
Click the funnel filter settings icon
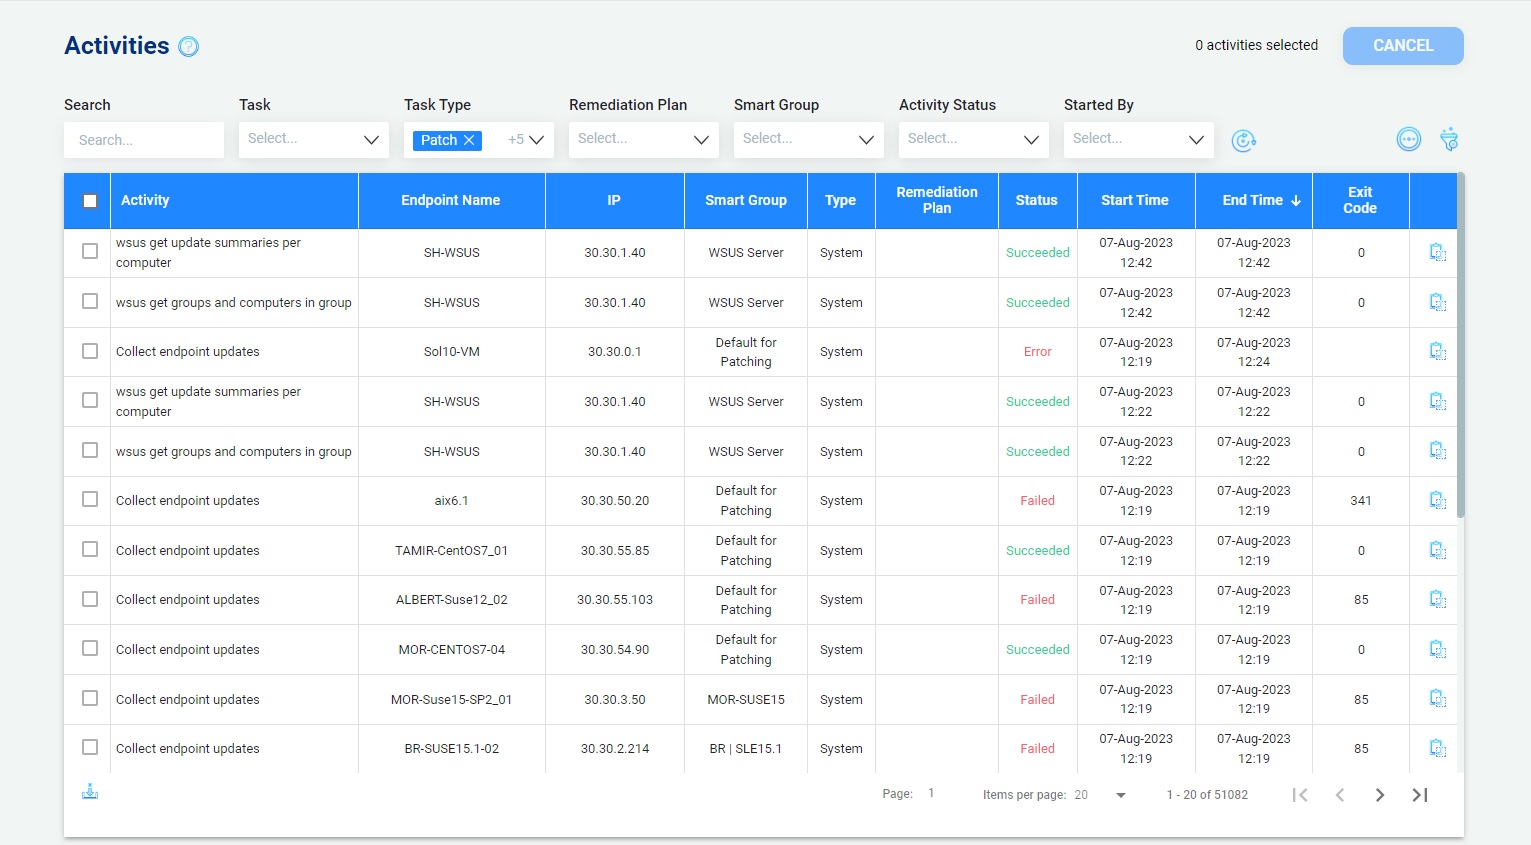1449,140
